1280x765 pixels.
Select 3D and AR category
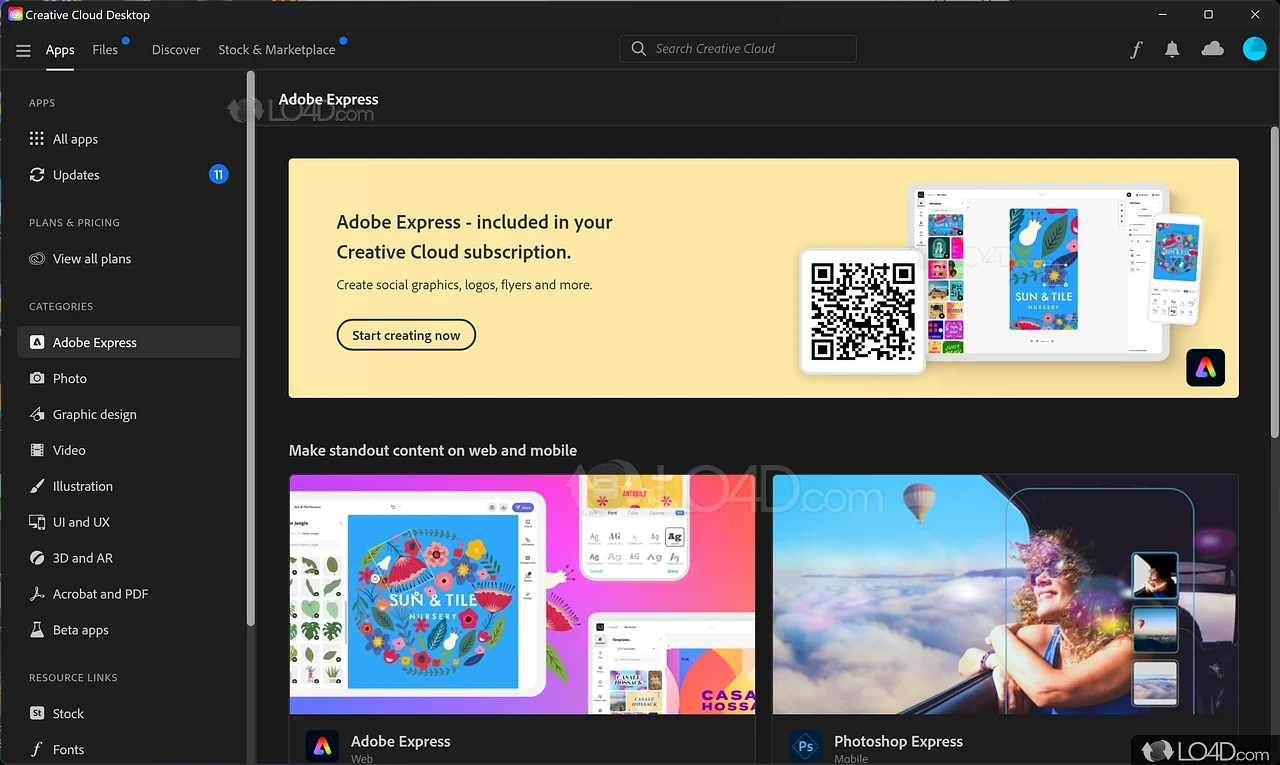click(129, 558)
